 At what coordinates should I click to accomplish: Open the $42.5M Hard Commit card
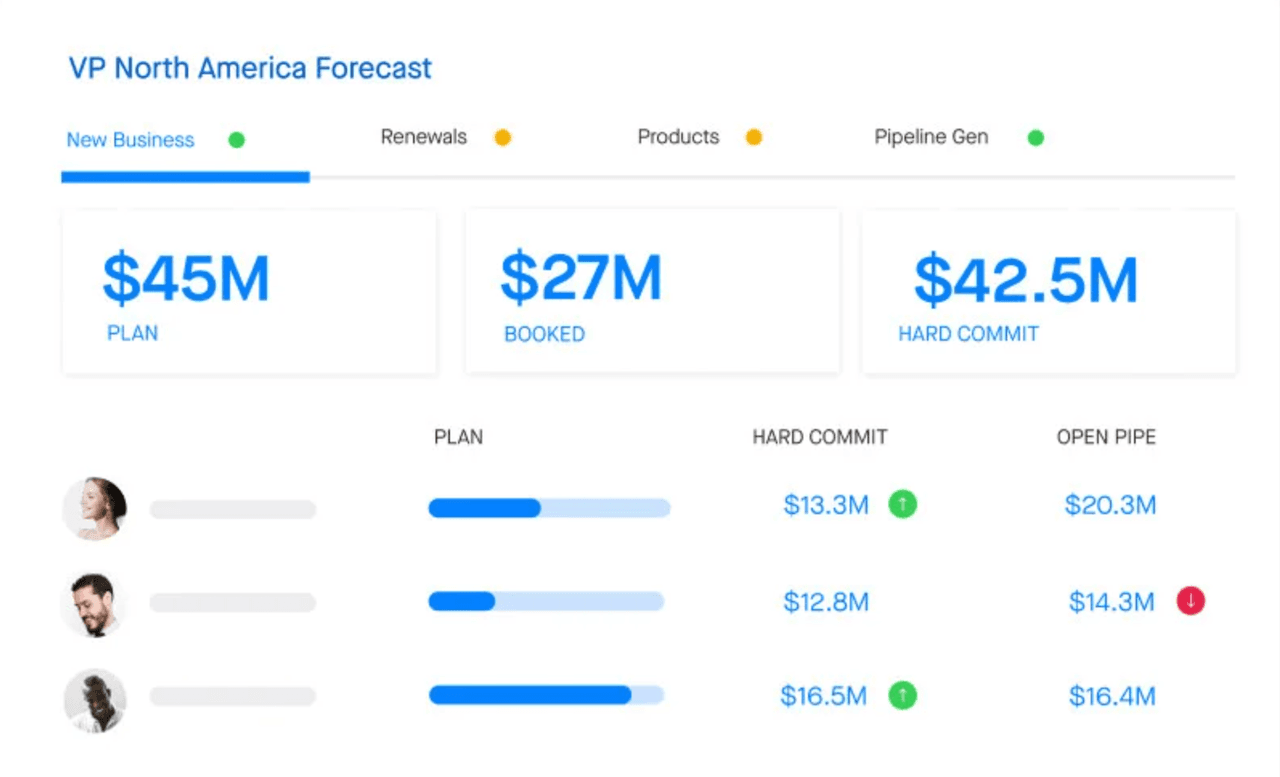[1048, 293]
